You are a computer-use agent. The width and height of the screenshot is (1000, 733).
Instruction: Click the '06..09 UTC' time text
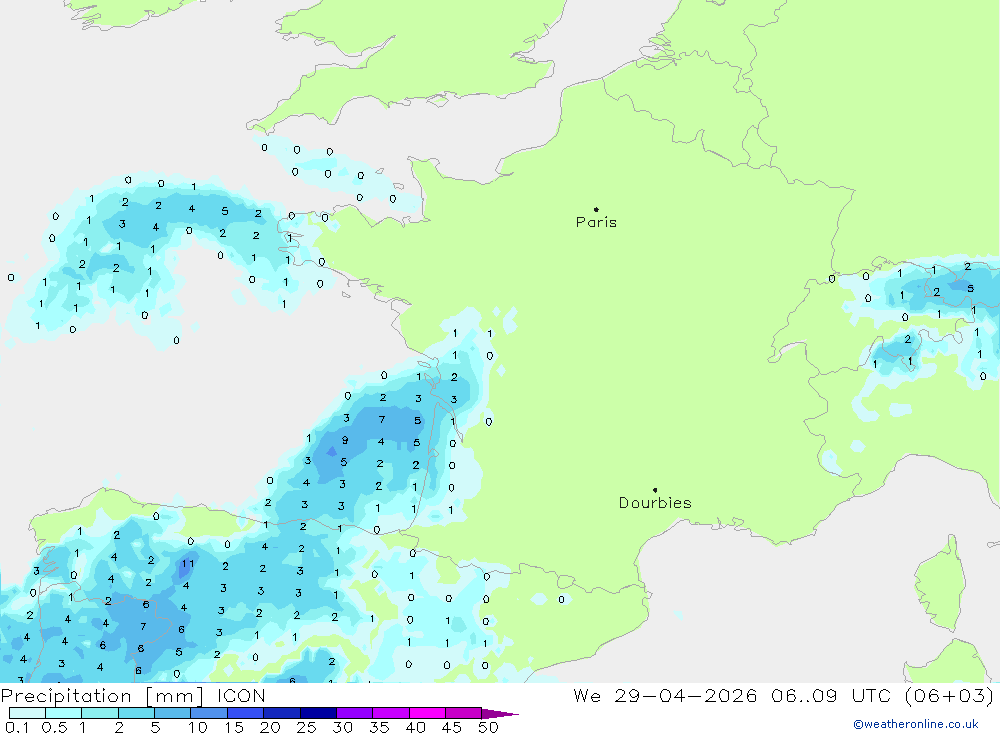(x=830, y=696)
